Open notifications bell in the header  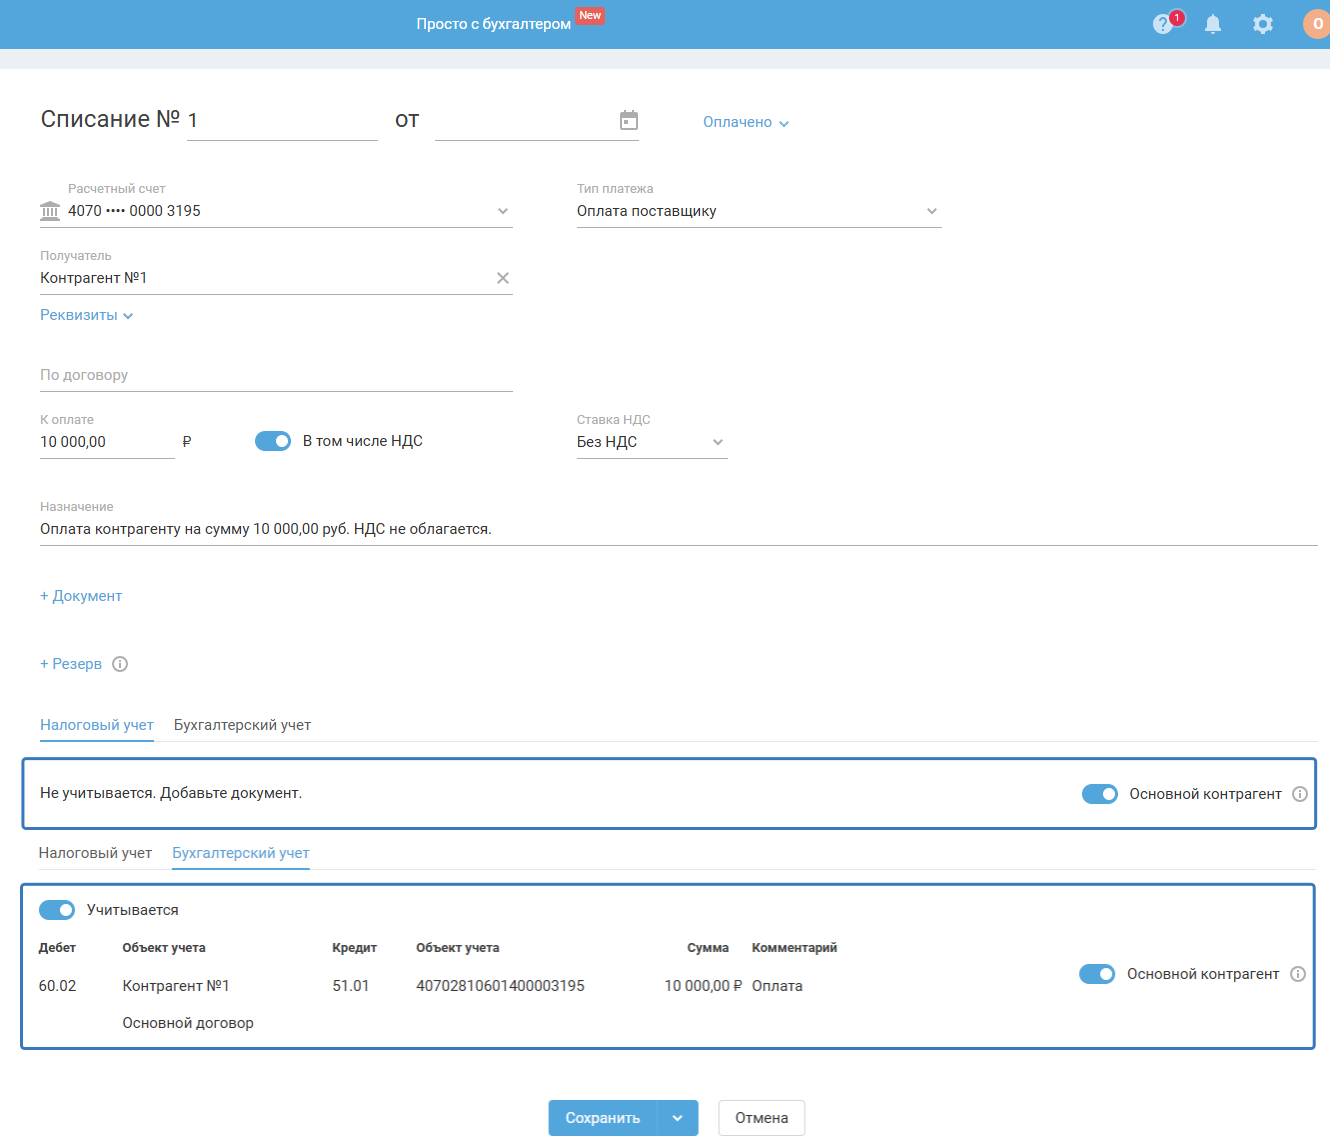pos(1213,24)
